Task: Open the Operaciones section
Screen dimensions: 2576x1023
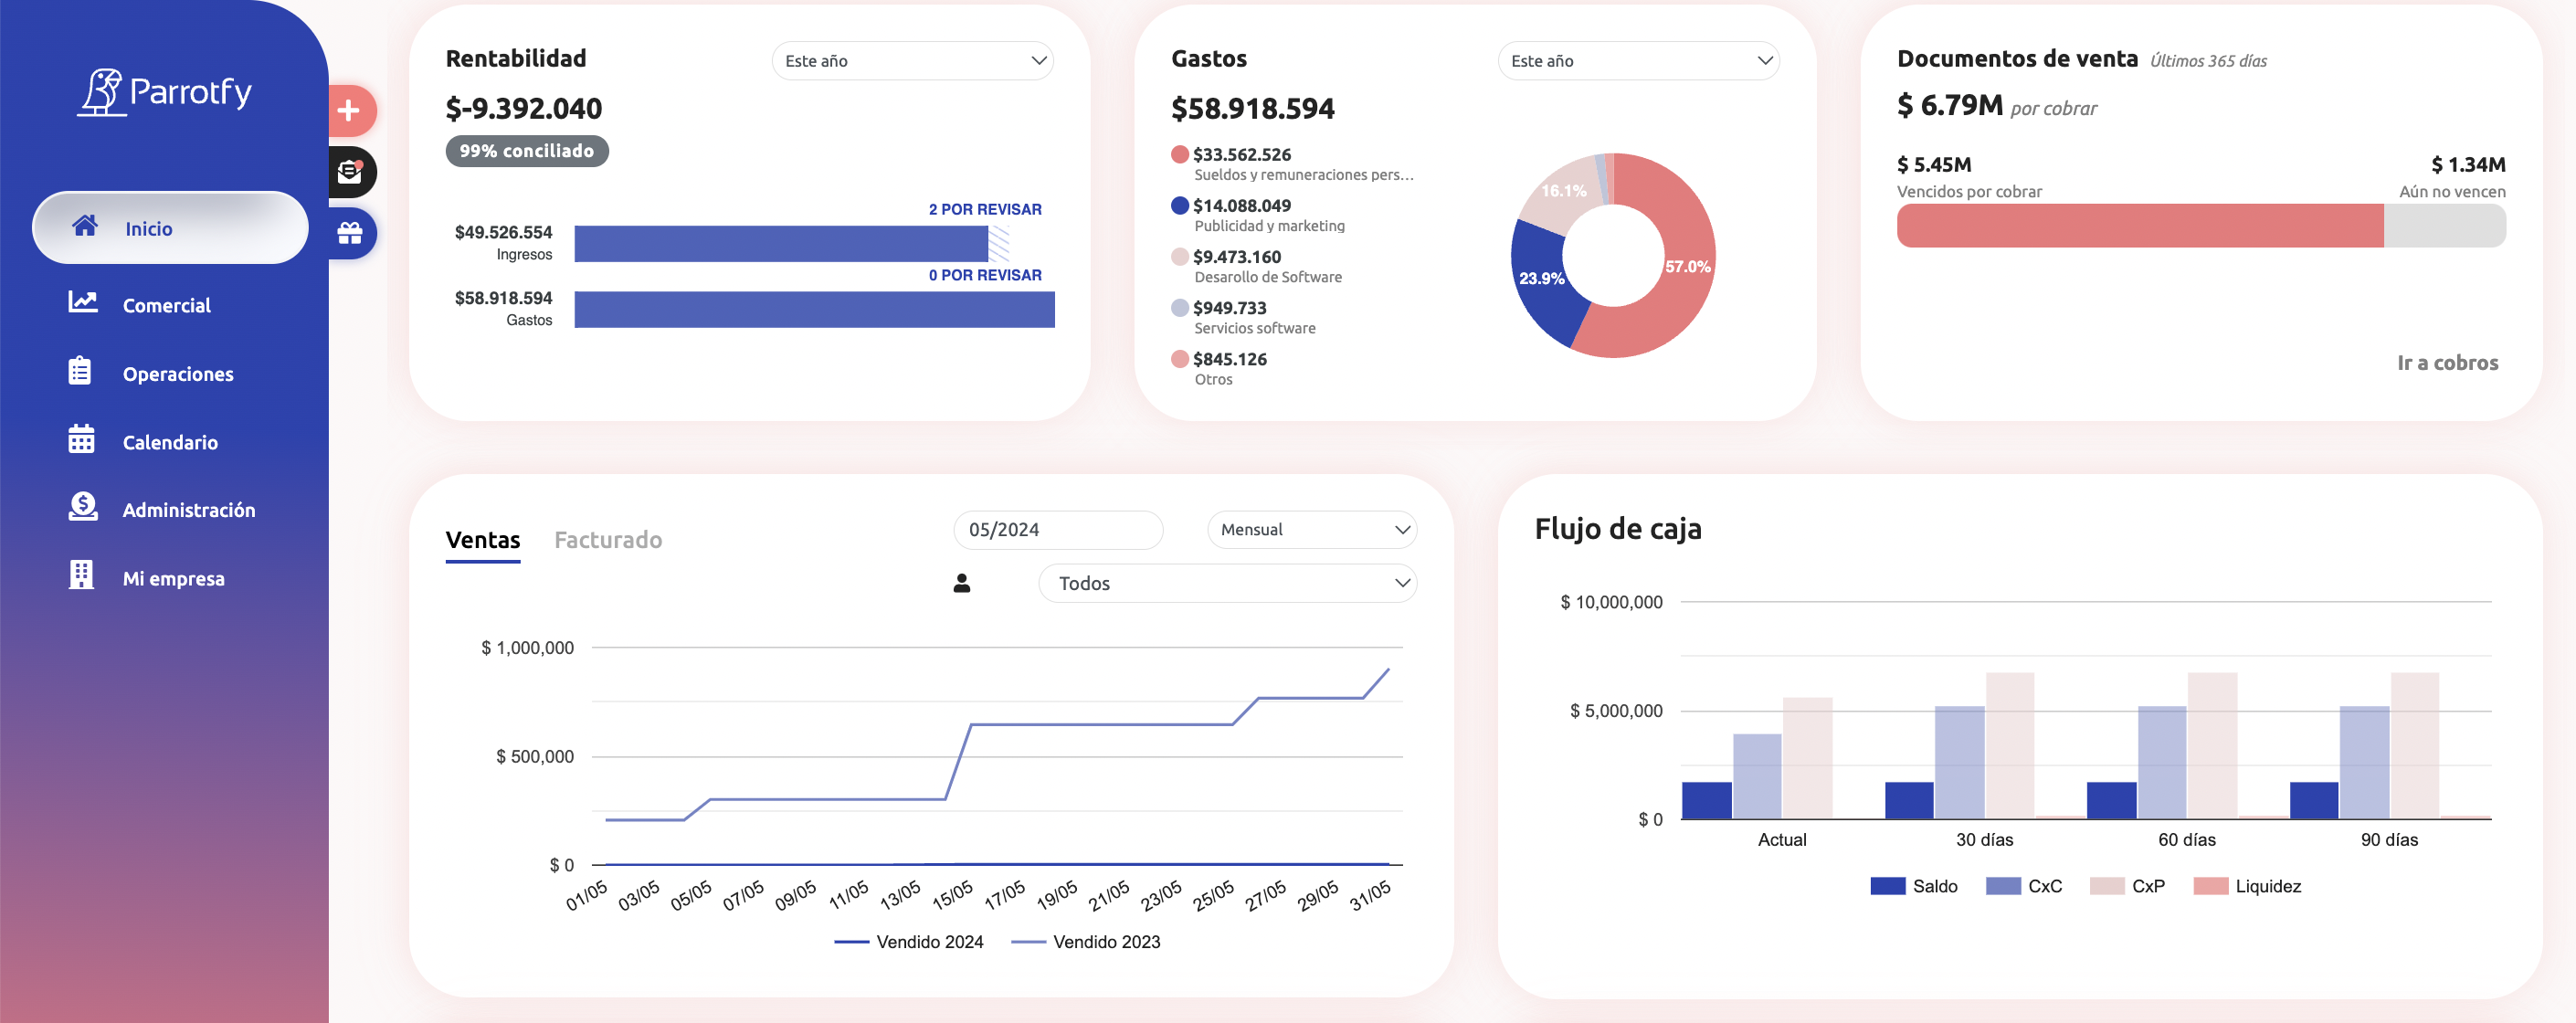Action: [x=178, y=374]
